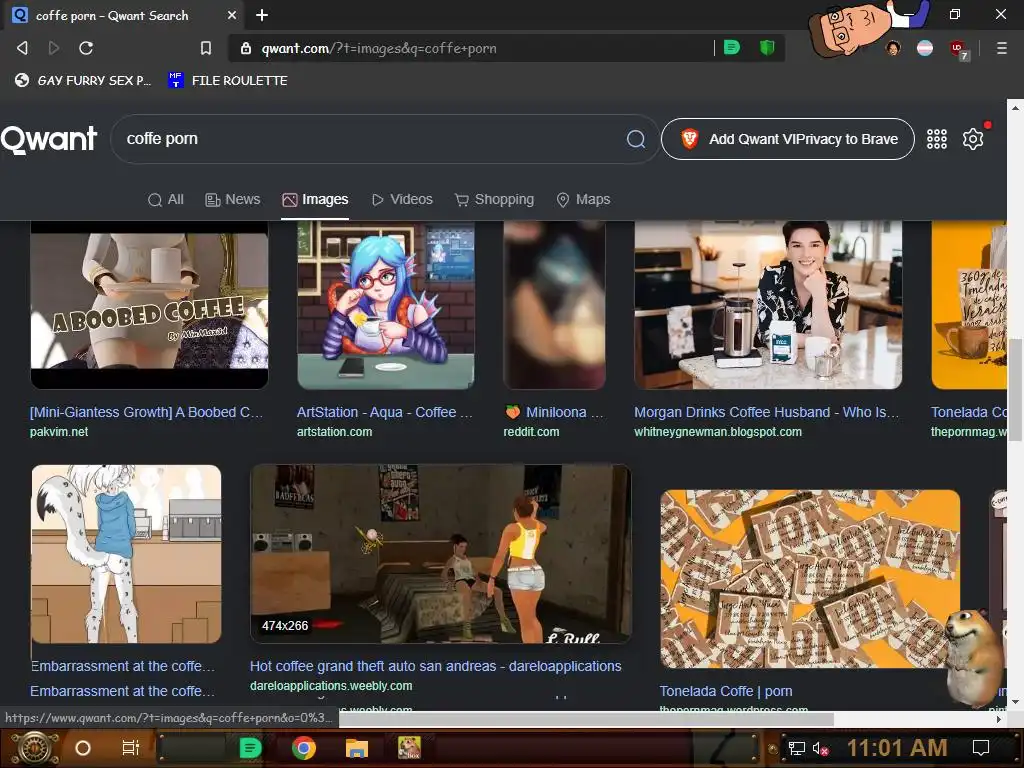The height and width of the screenshot is (768, 1024).
Task: Click the dareloapplications.weebly.com source text
Action: click(x=331, y=686)
